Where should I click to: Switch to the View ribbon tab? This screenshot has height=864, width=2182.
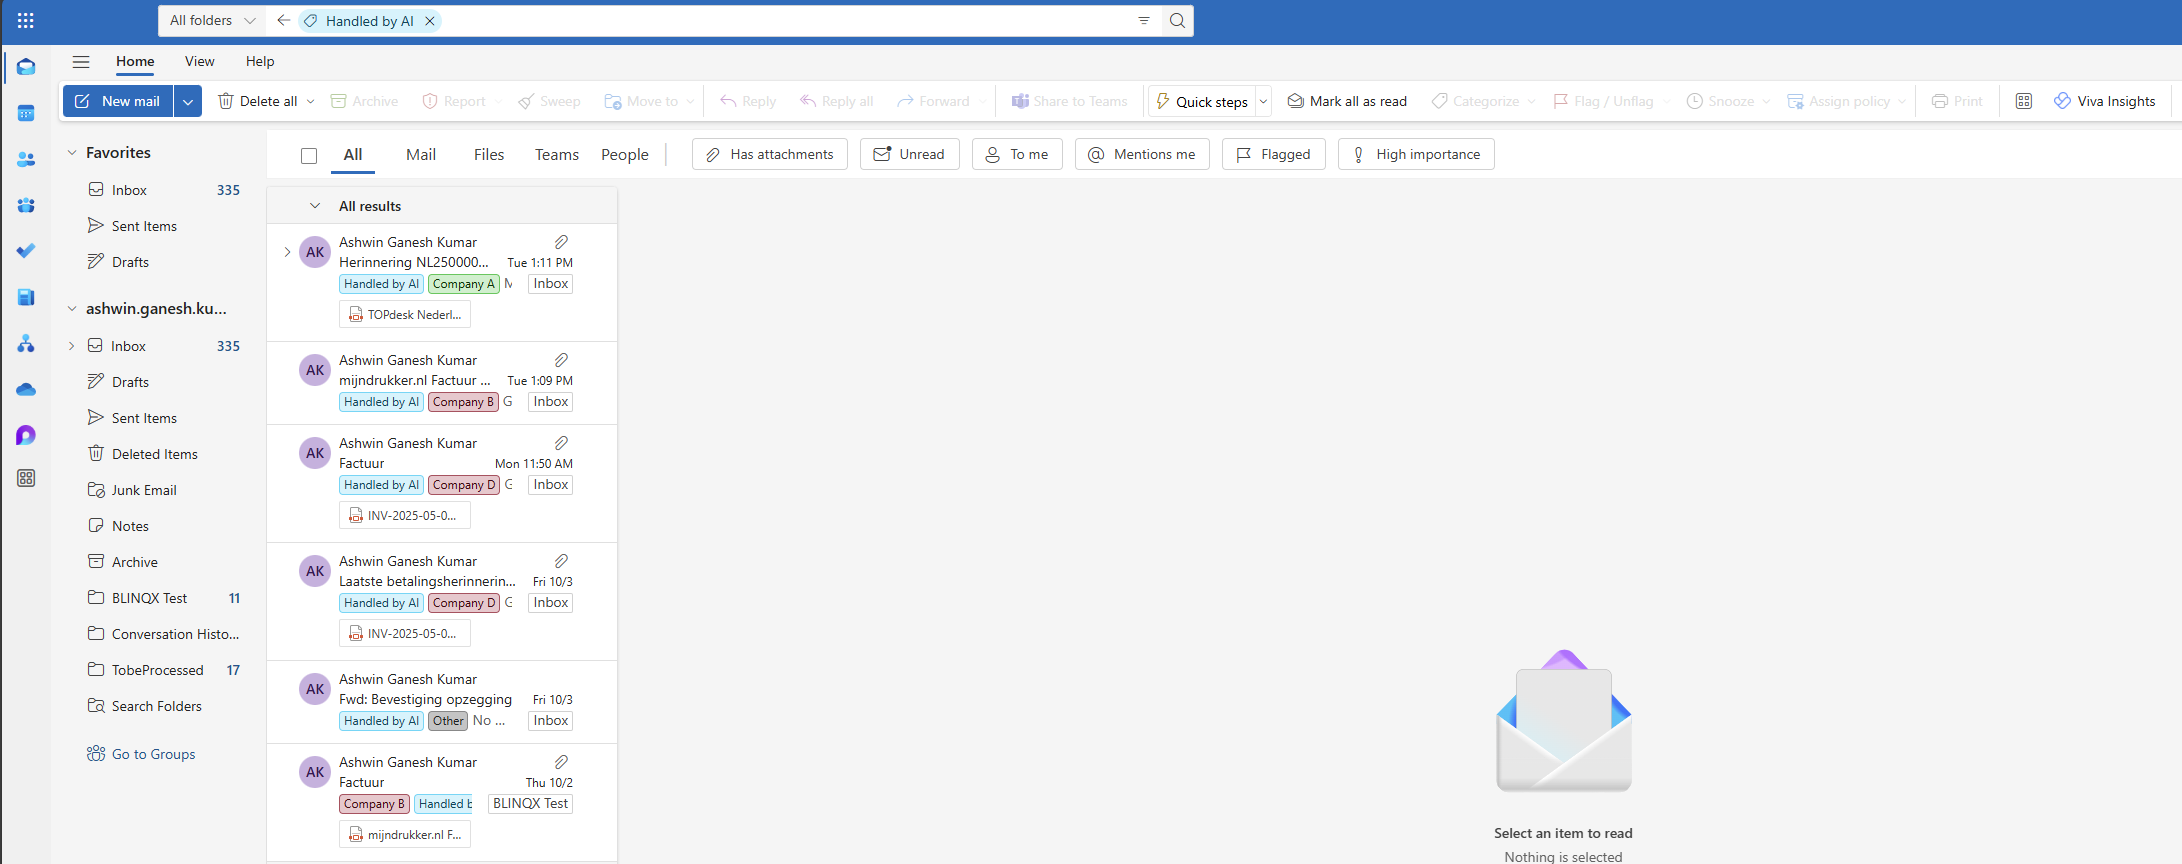[200, 61]
